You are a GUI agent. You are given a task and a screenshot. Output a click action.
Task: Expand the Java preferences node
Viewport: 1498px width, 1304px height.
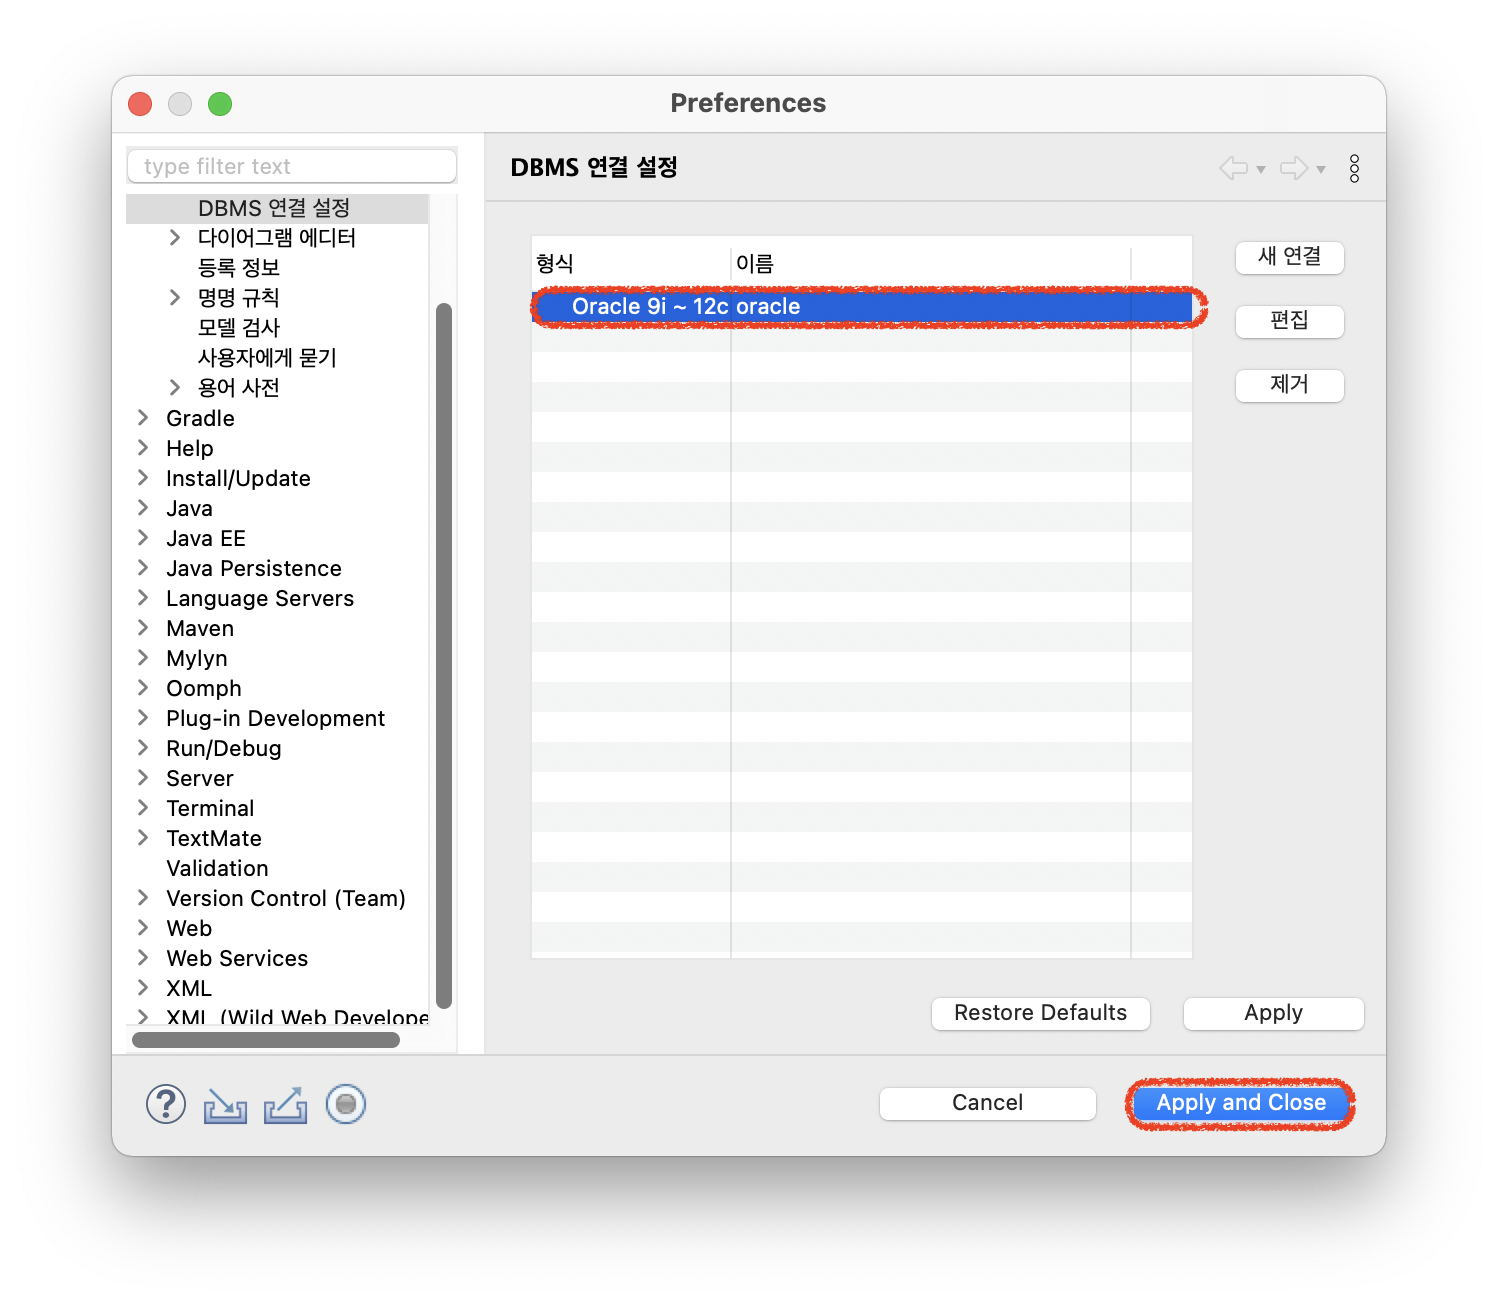click(x=143, y=507)
